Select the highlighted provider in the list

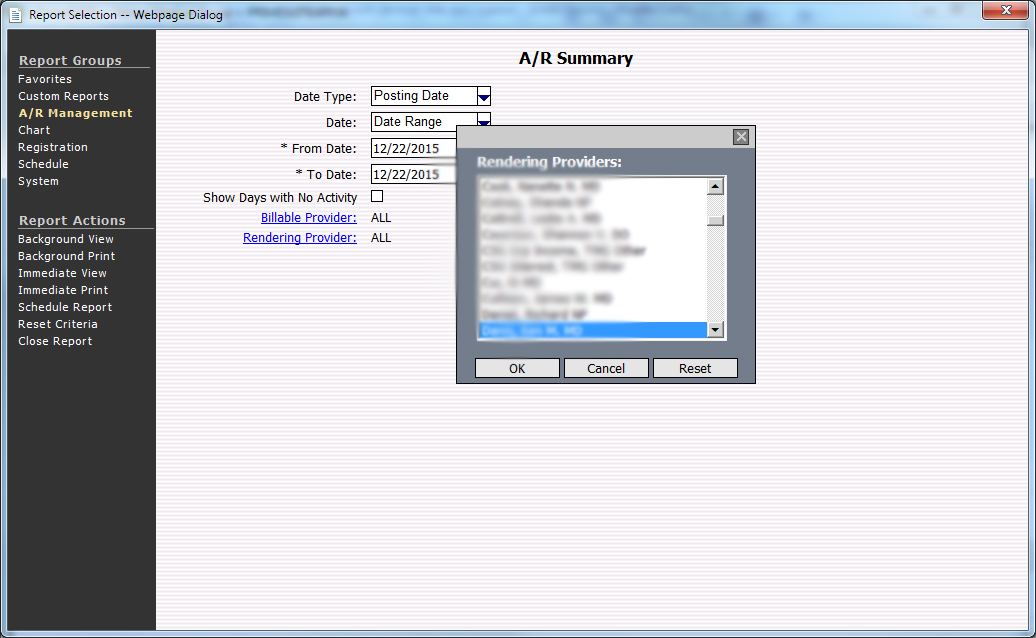[590, 330]
